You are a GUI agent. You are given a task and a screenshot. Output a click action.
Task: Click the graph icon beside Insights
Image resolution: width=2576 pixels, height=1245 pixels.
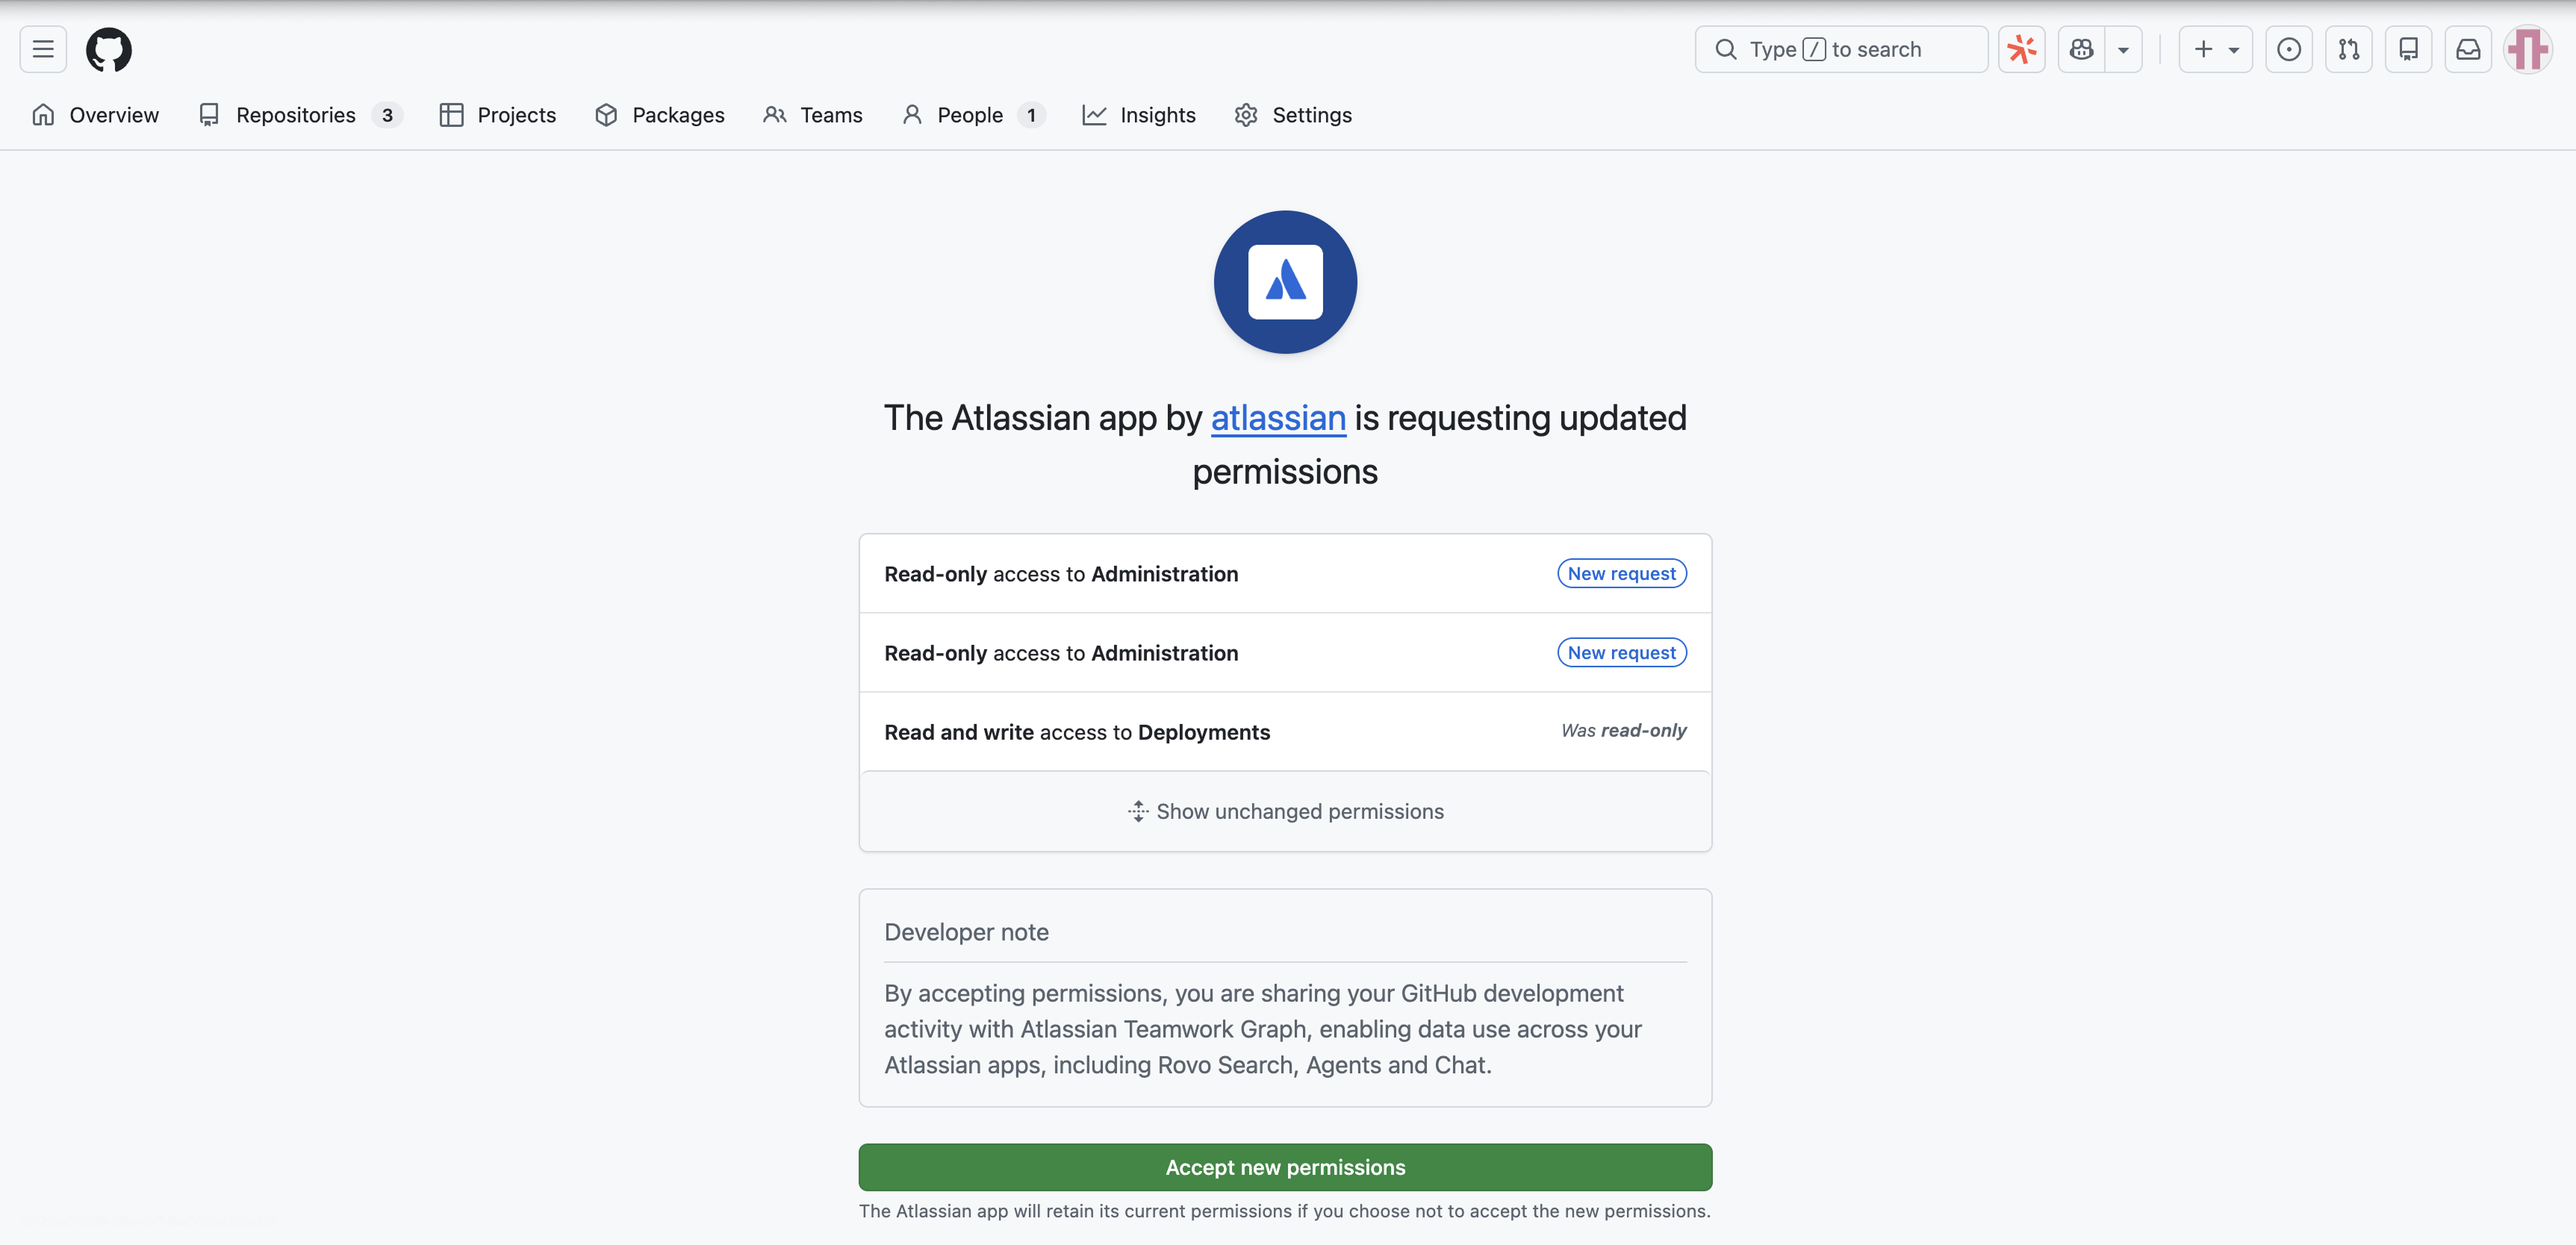(x=1094, y=115)
